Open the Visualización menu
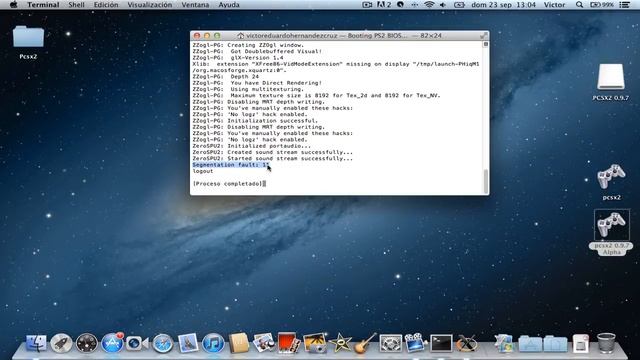Screen dimensions: 640x360 click(150, 5)
